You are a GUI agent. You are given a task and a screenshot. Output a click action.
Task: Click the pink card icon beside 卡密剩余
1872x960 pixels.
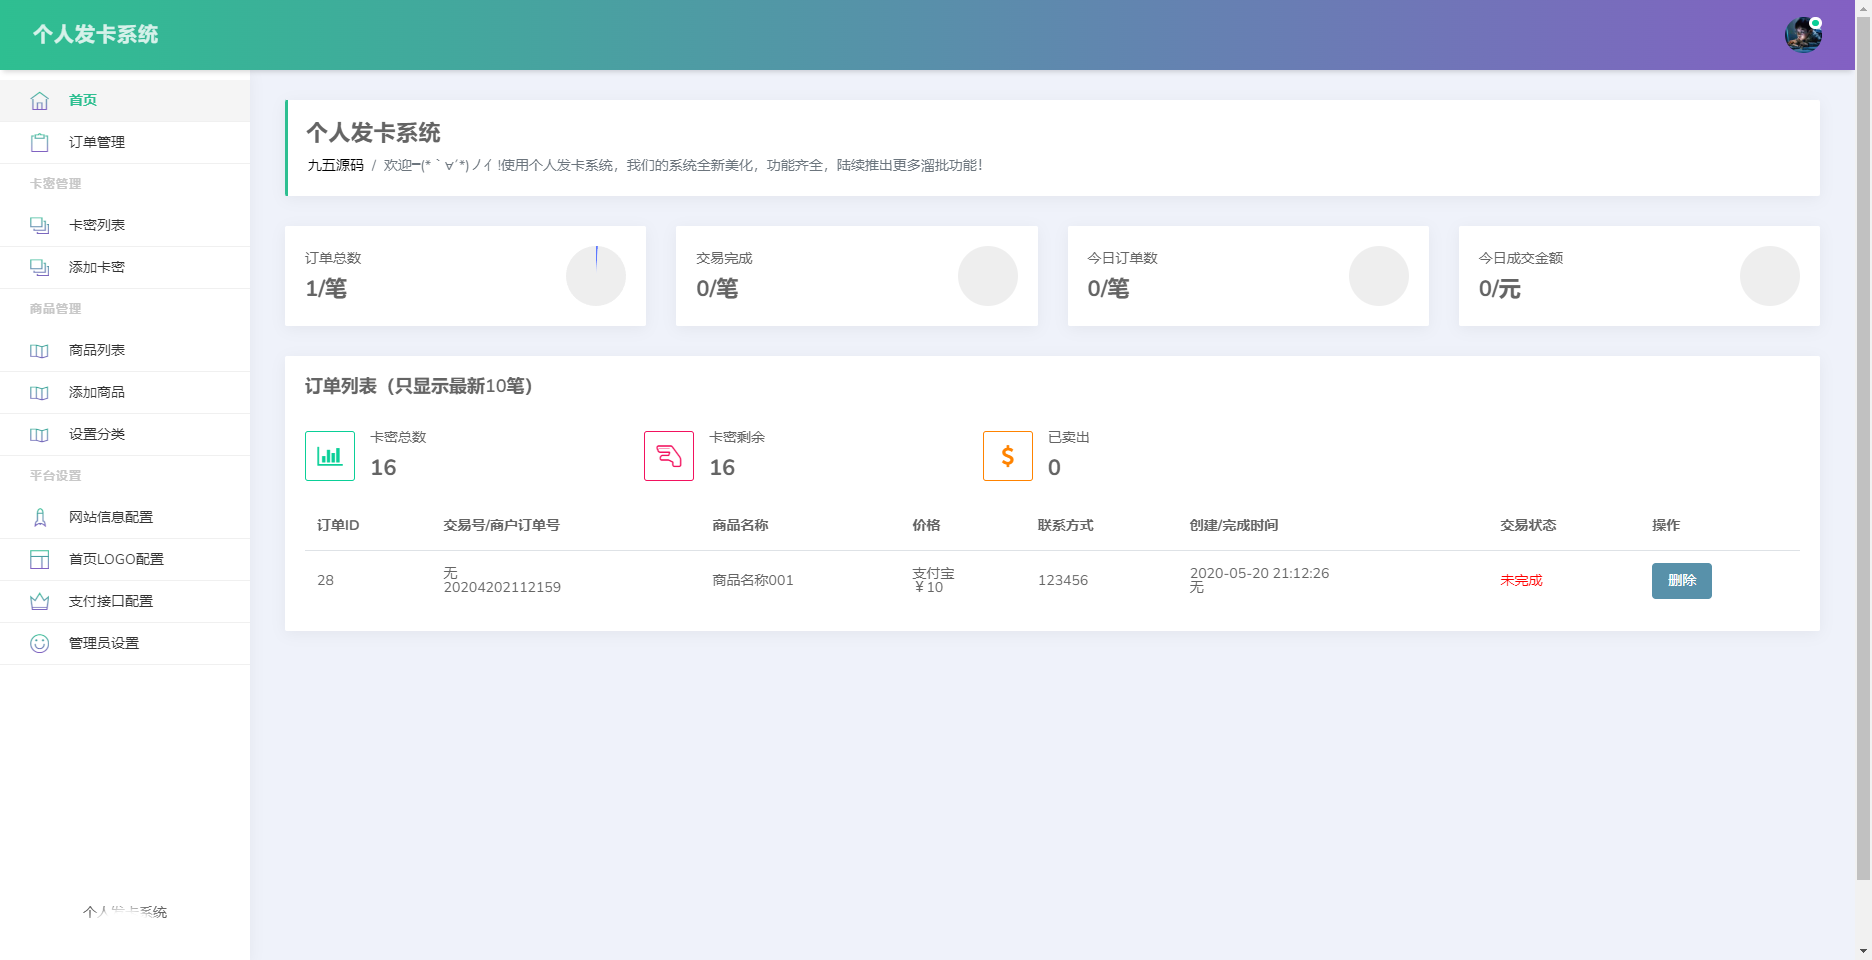point(668,455)
